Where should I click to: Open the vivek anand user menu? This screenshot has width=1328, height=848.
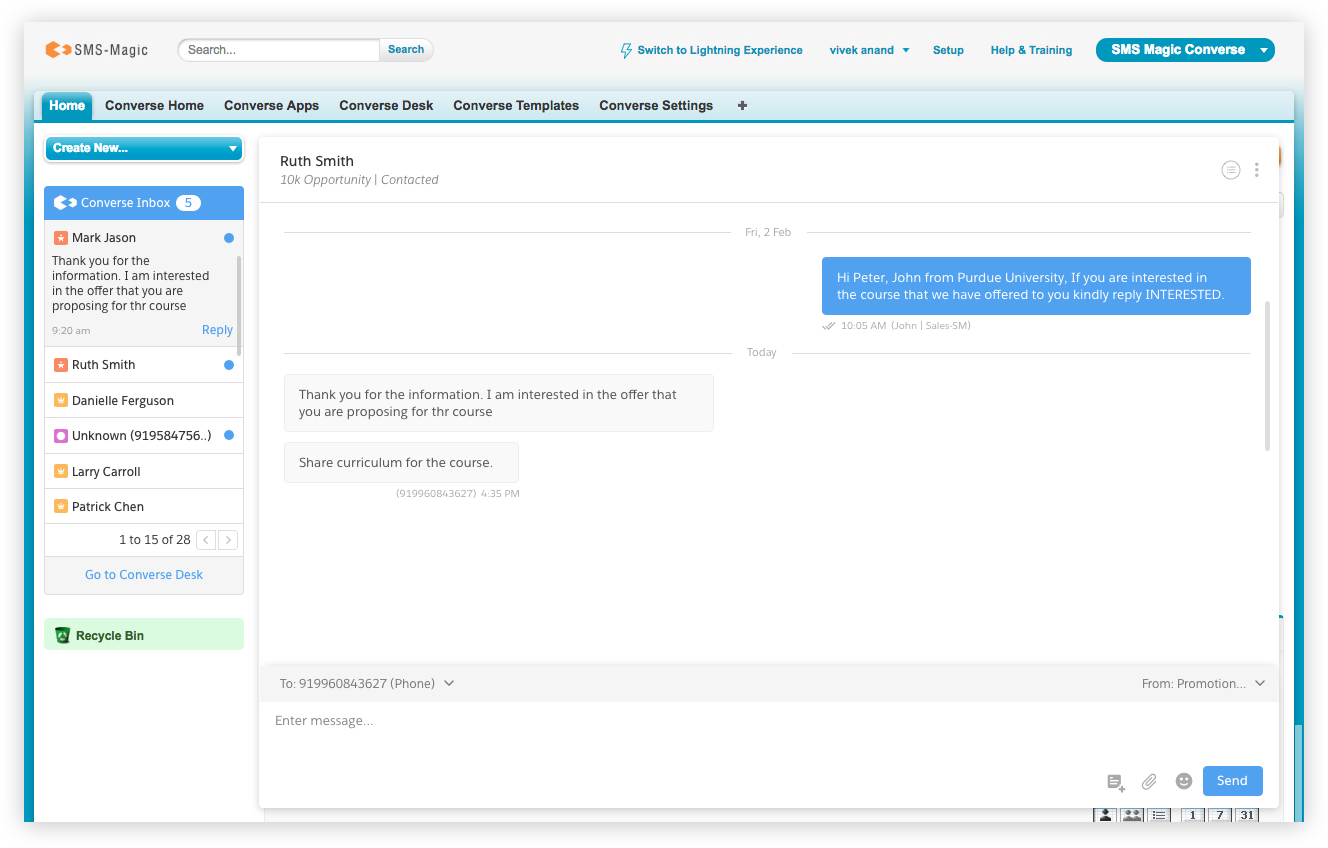pyautogui.click(x=869, y=50)
